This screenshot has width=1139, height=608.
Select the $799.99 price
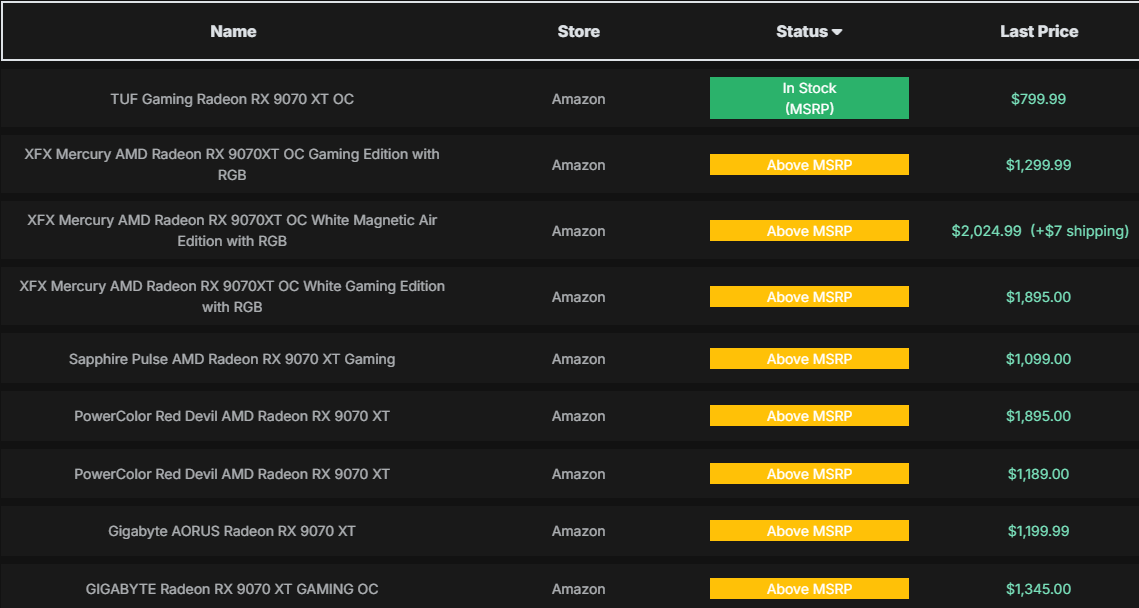pos(1038,99)
